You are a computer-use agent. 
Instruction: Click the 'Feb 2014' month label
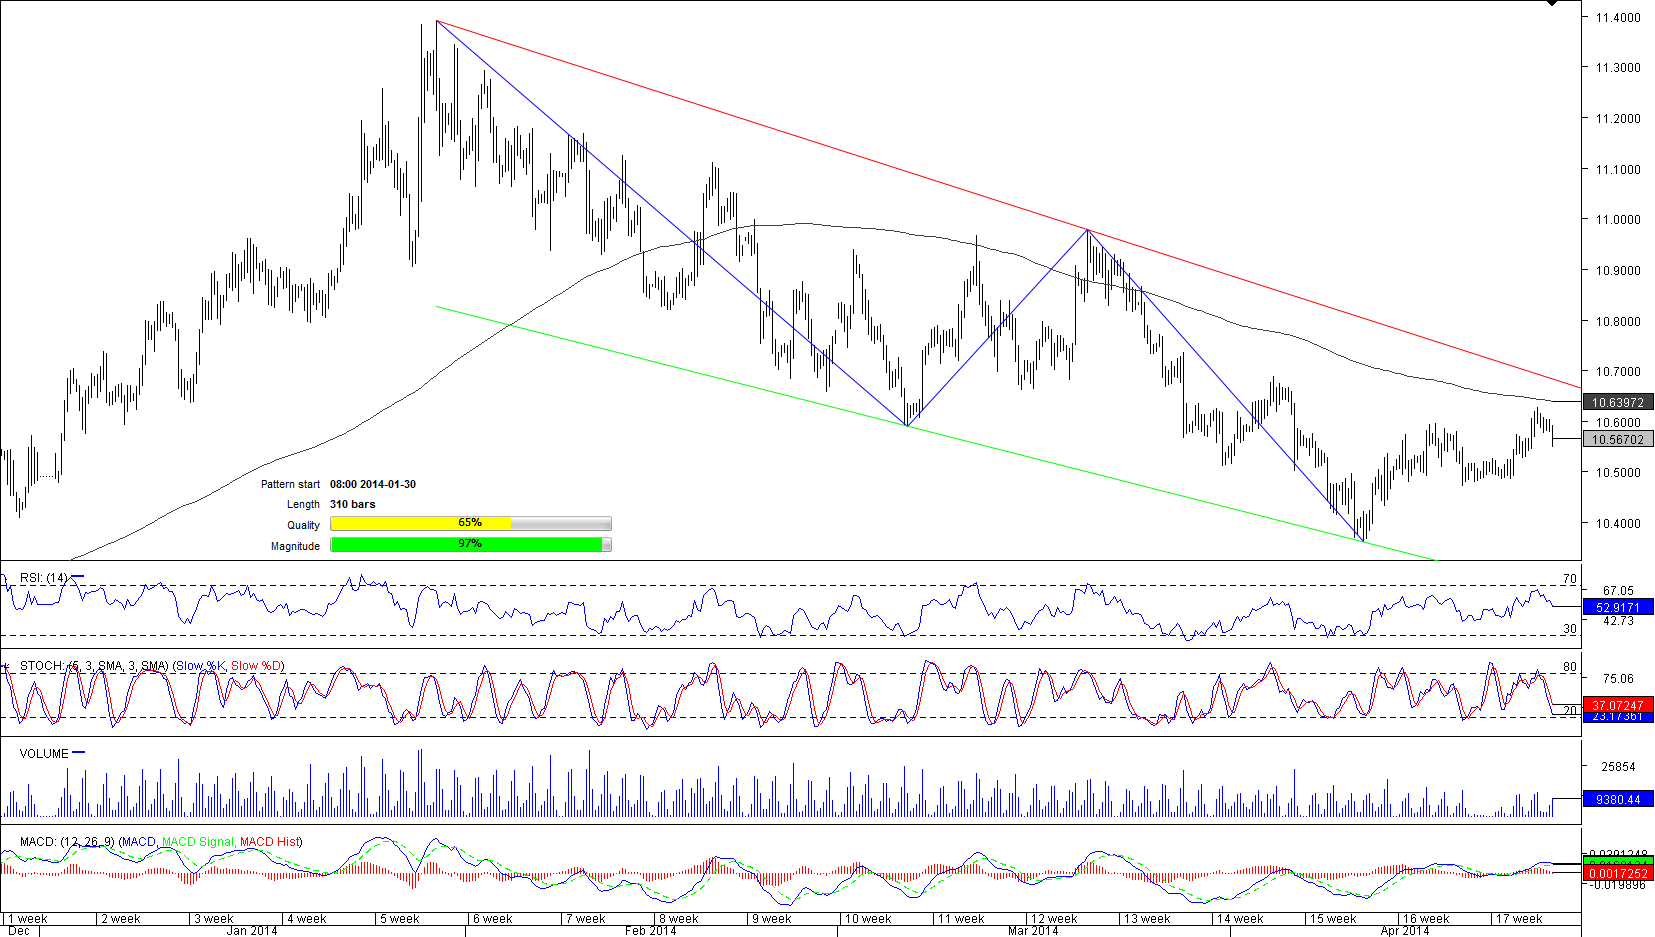point(650,931)
